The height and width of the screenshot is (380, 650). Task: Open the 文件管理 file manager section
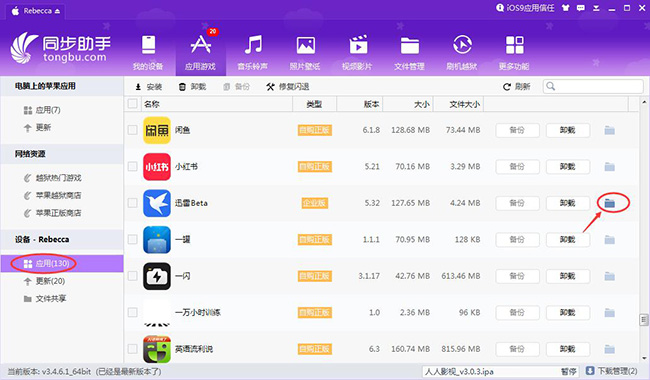tap(410, 53)
